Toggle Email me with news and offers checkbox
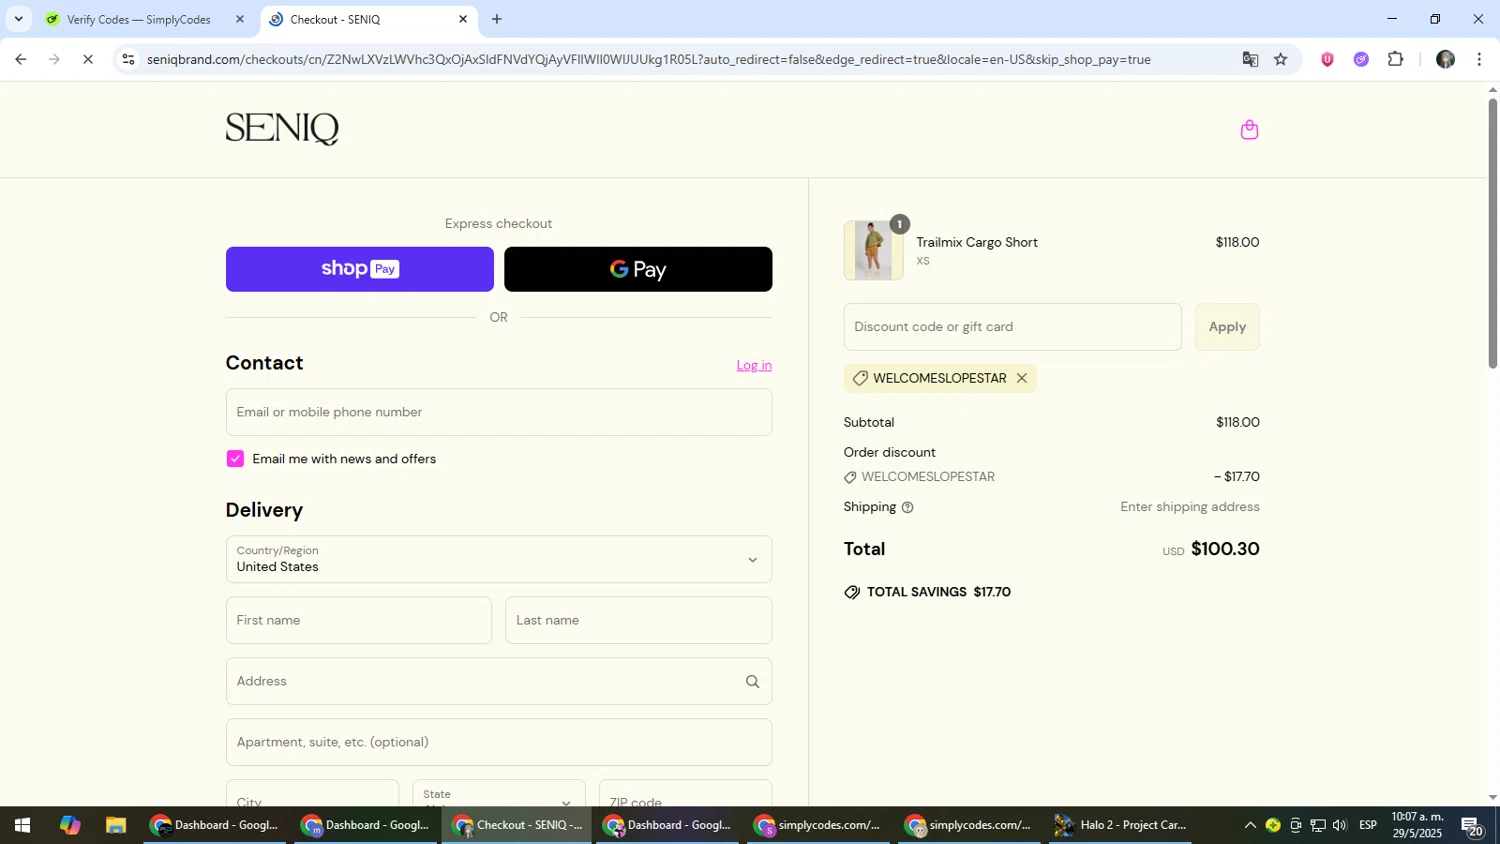Viewport: 1500px width, 844px height. (x=235, y=459)
